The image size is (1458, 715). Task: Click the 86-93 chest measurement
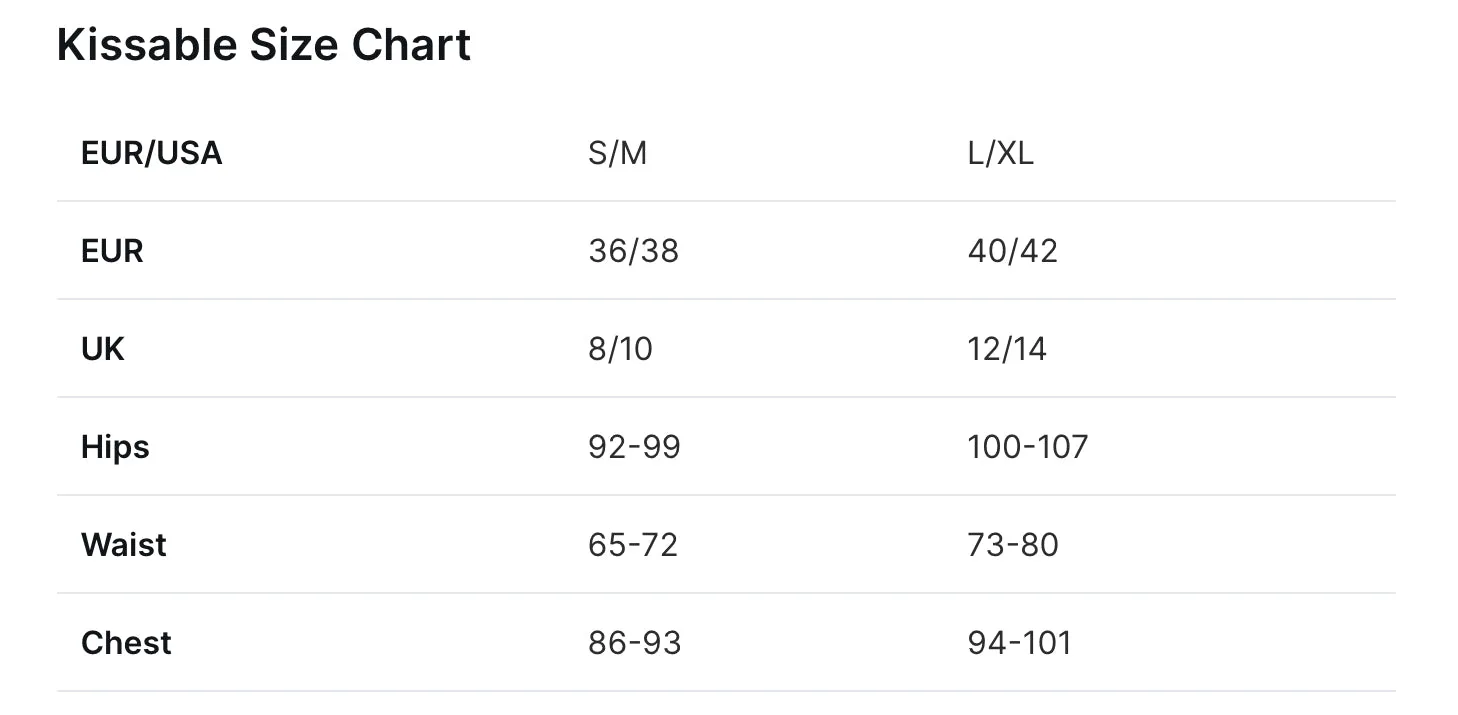634,643
